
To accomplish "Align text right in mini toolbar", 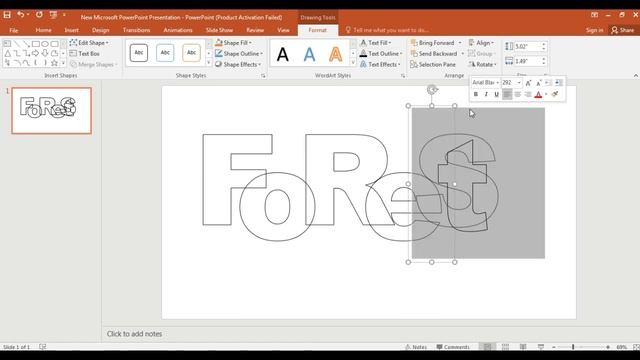I will [528, 94].
